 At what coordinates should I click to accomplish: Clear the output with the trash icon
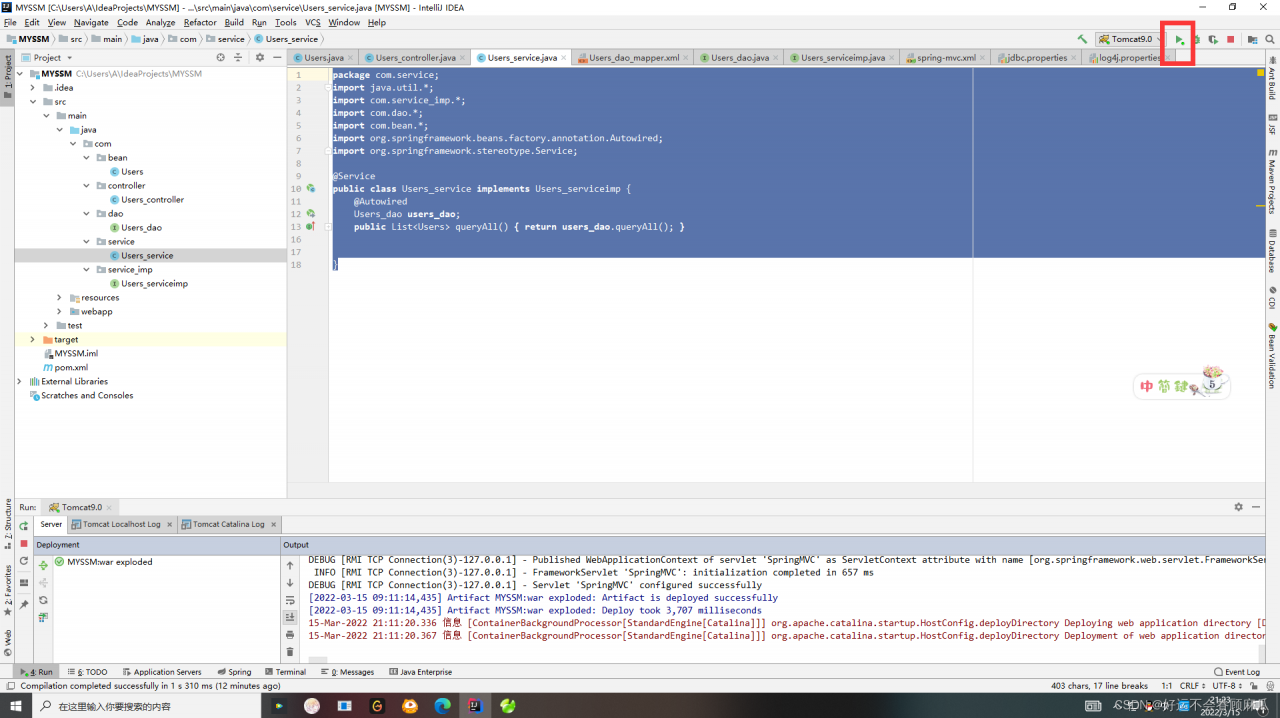coord(290,652)
